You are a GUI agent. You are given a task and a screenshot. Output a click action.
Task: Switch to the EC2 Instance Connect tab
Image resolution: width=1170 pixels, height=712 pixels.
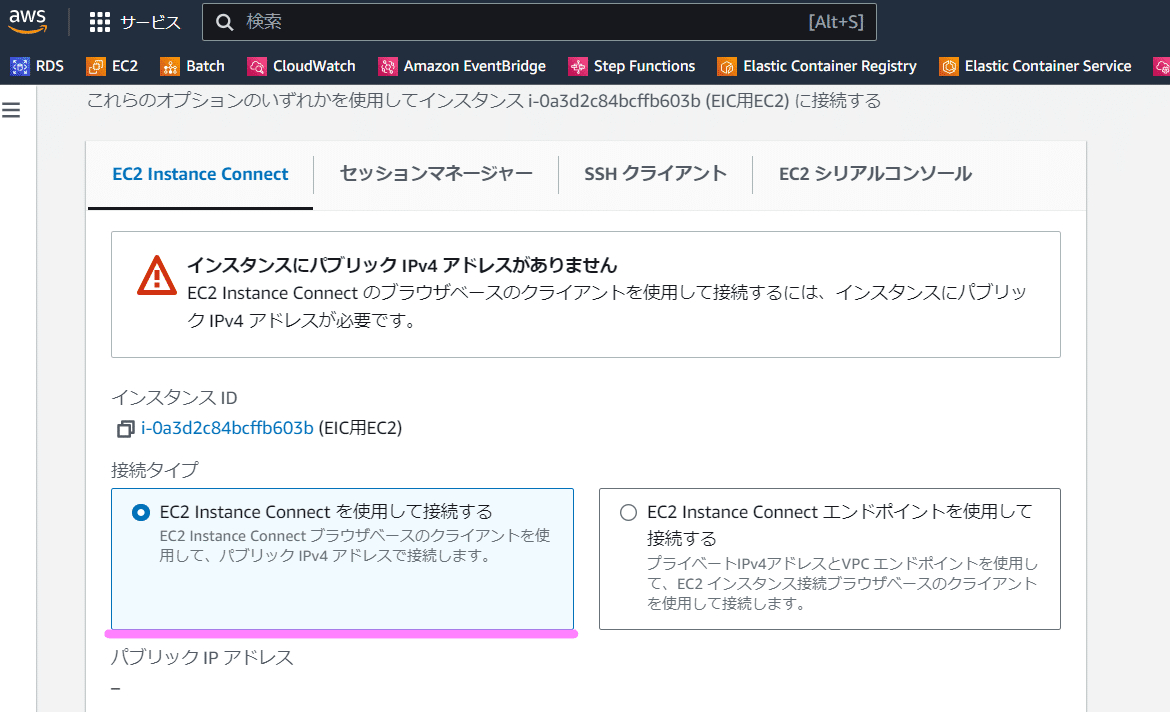coord(200,174)
